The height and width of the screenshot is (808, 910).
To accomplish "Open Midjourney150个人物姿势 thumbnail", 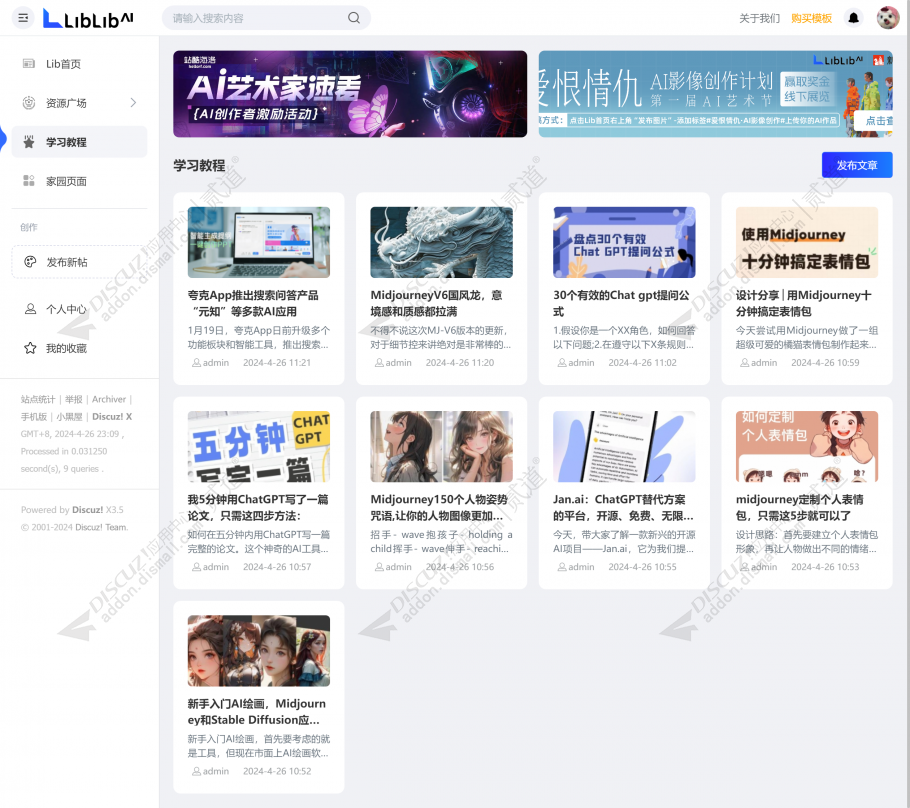I will [441, 446].
